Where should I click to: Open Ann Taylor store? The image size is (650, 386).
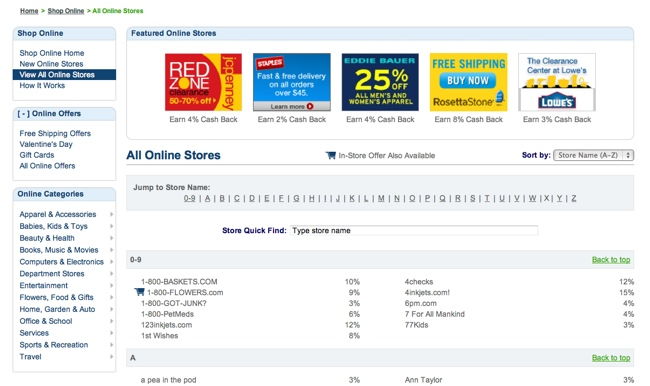(x=423, y=380)
